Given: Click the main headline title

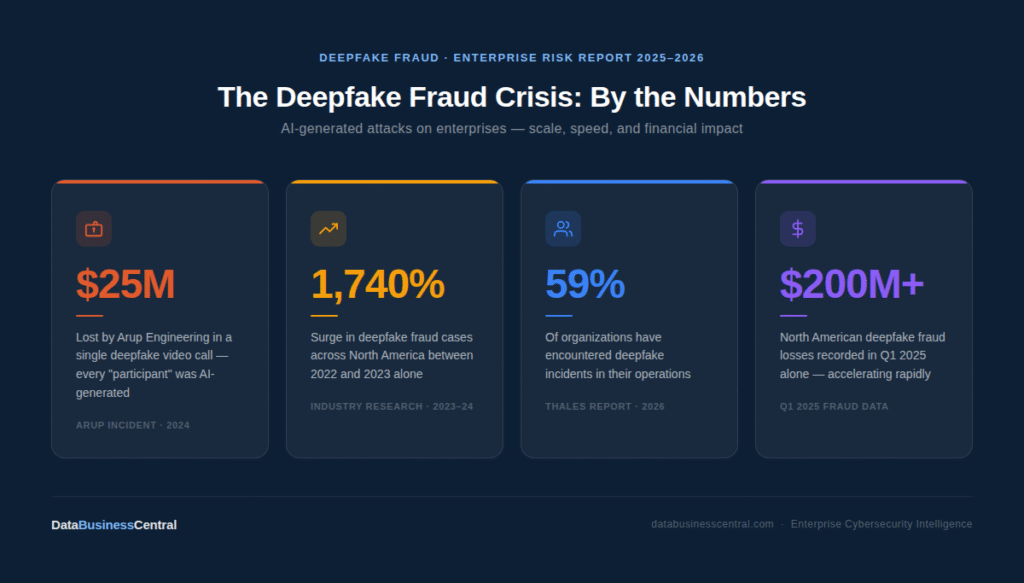Looking at the screenshot, I should tap(512, 97).
